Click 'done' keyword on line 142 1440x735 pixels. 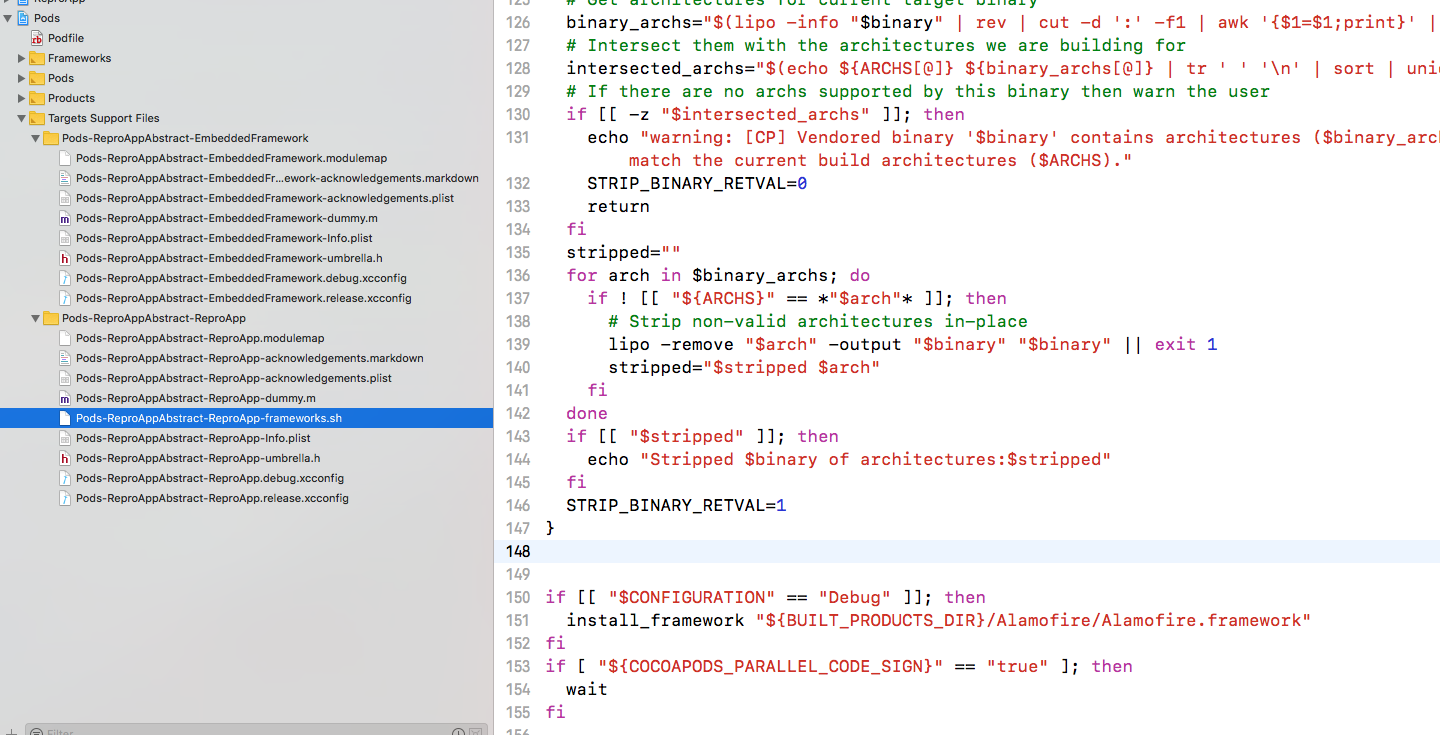click(586, 413)
